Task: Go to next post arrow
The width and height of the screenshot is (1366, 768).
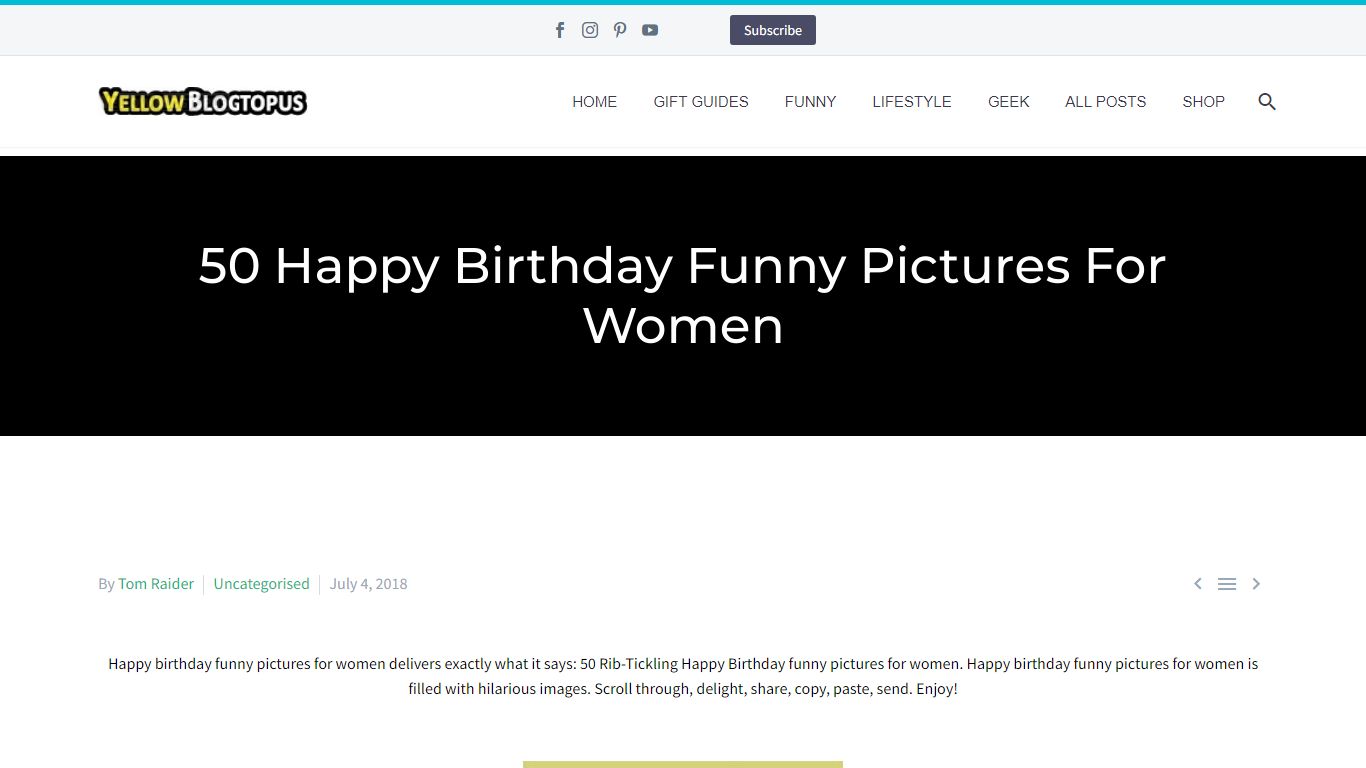Action: coord(1257,584)
